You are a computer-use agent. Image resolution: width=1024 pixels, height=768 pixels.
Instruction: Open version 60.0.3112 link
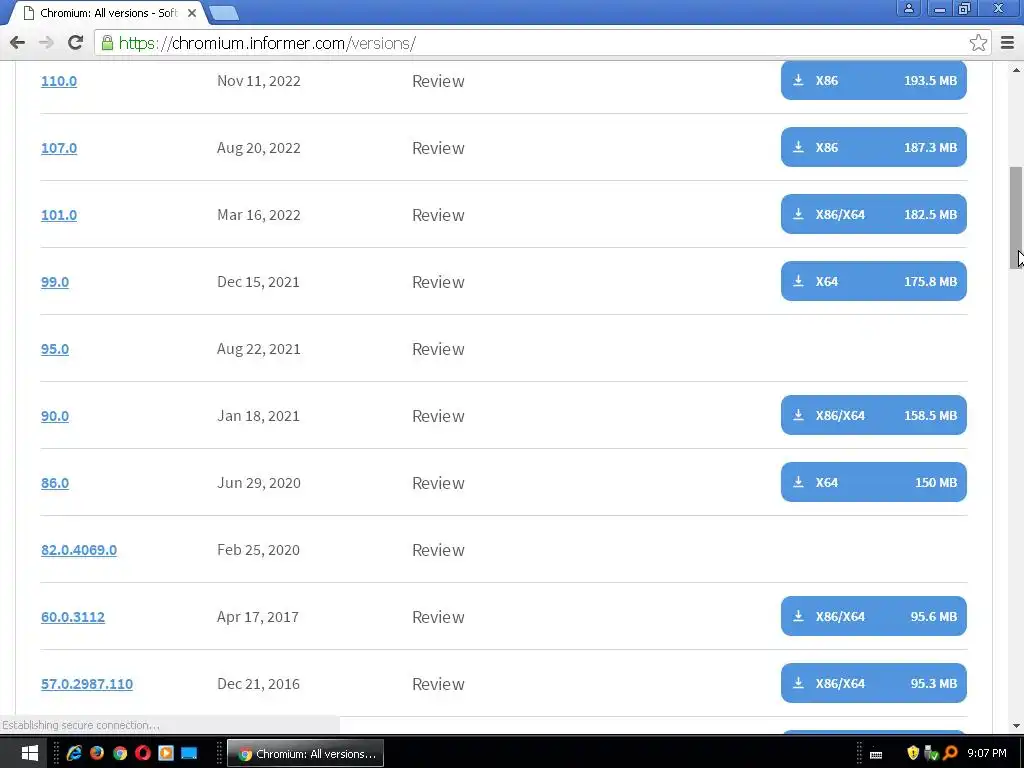[72, 617]
